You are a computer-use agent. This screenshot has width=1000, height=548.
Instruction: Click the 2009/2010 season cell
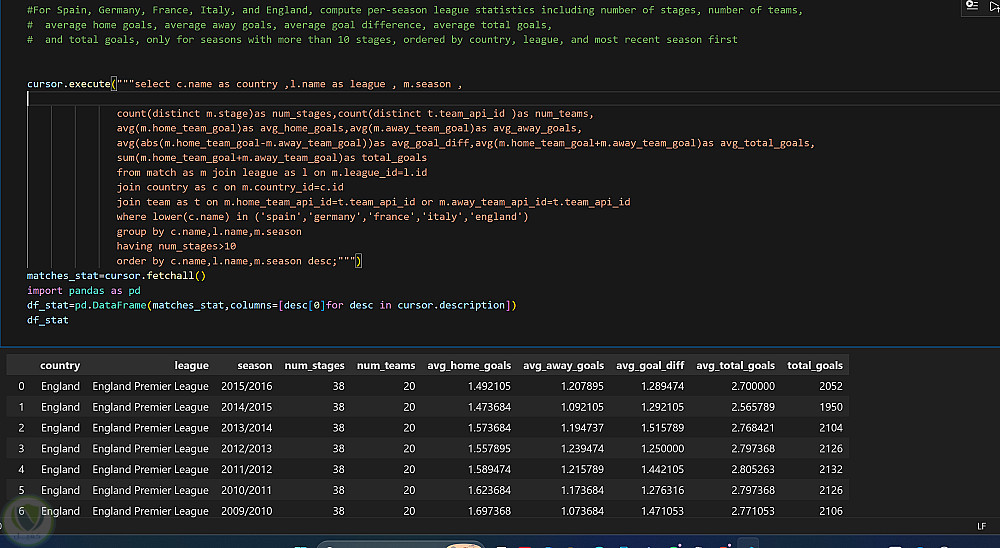[x=246, y=511]
